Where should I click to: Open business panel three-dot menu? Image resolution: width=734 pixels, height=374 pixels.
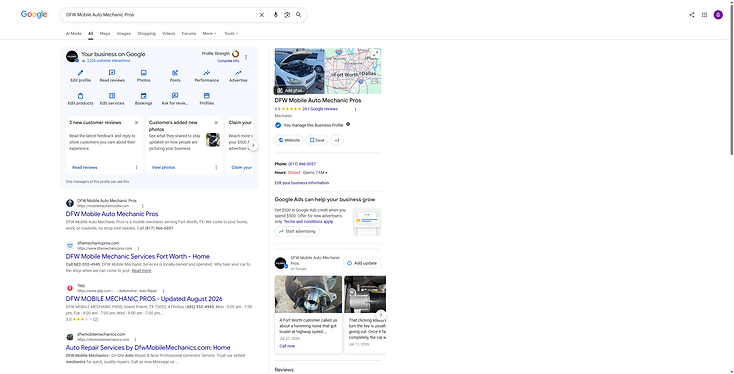coord(246,58)
